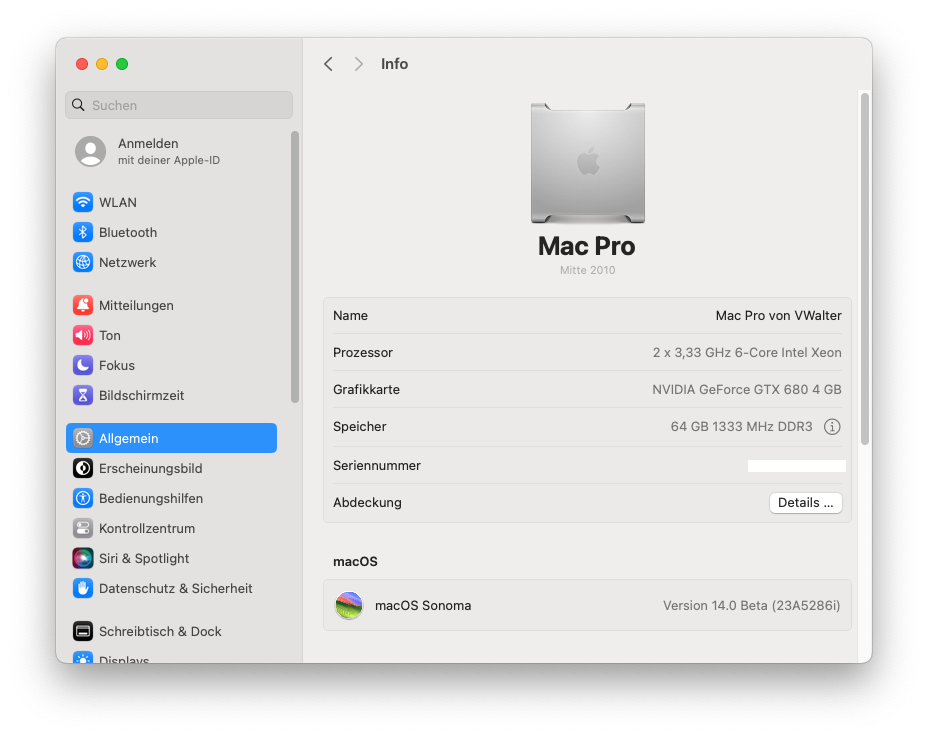Click the Abdeckung label
The height and width of the screenshot is (737, 928).
click(x=367, y=503)
